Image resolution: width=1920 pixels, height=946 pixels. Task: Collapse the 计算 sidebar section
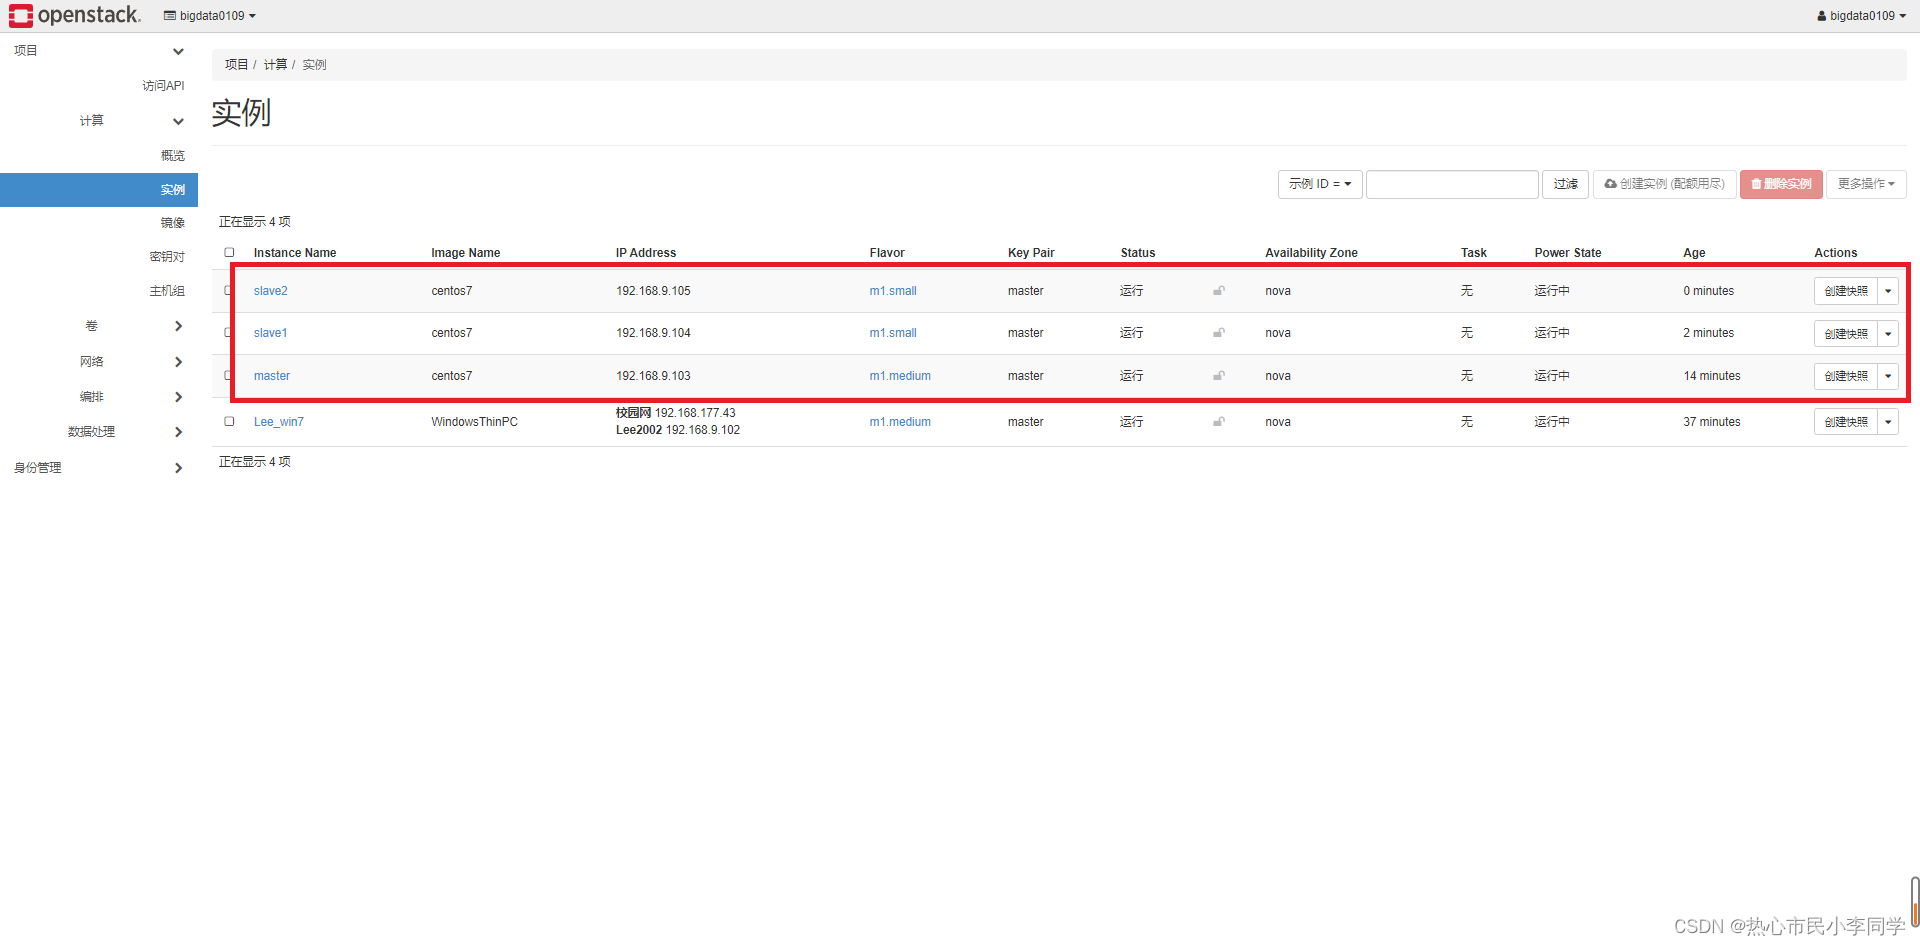[99, 121]
